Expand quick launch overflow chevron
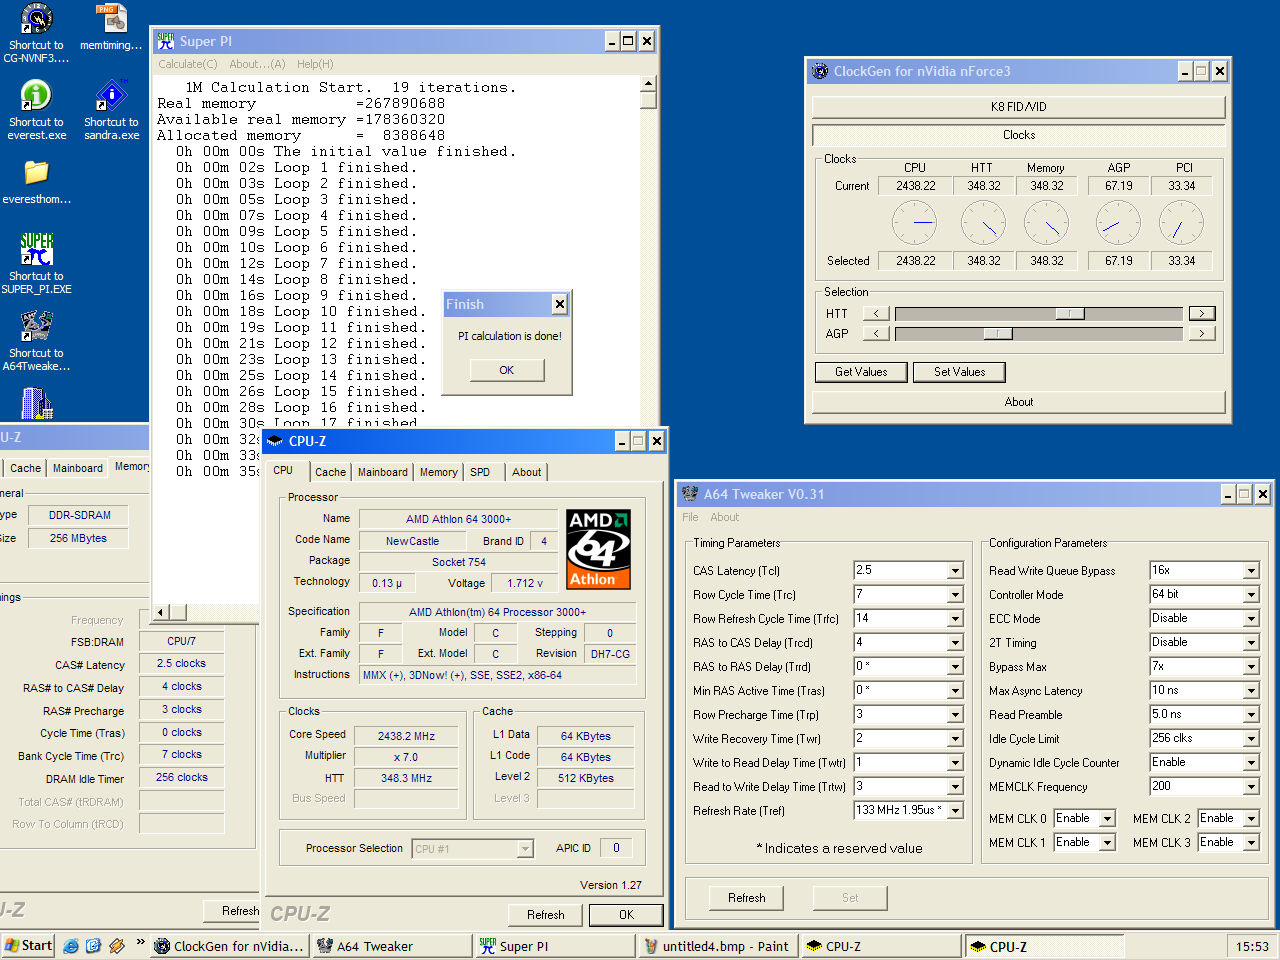 coord(140,942)
